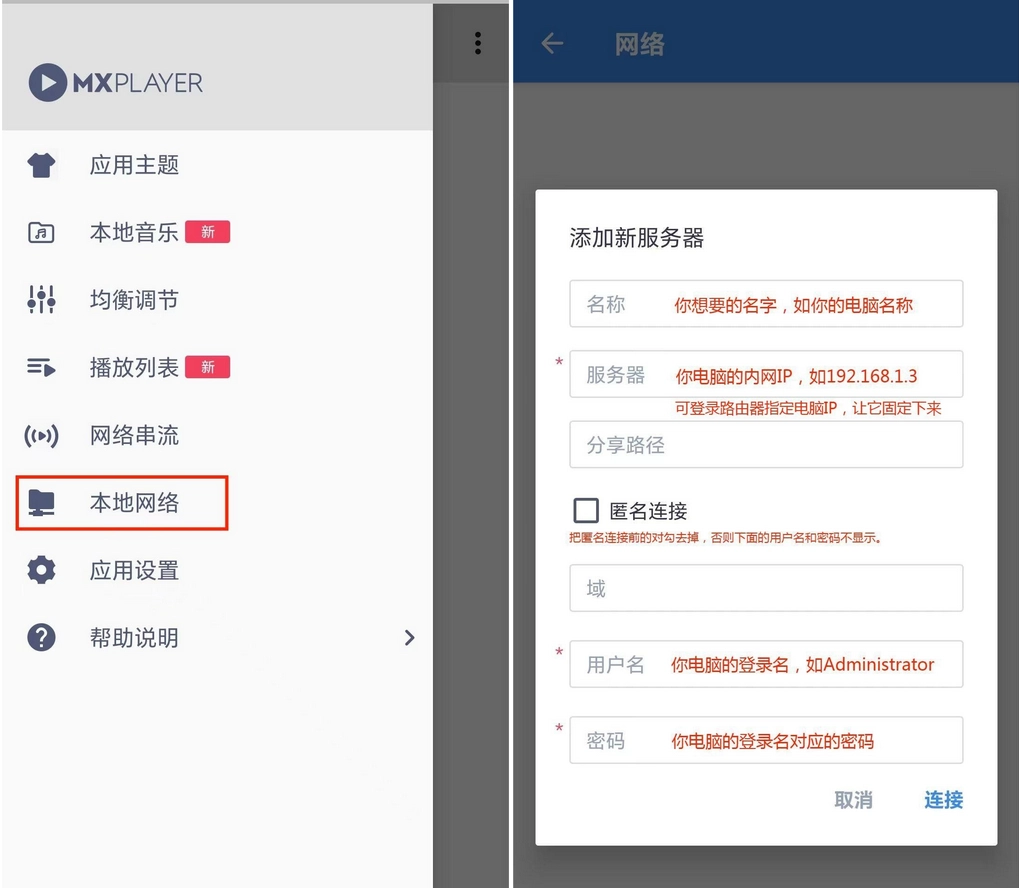The height and width of the screenshot is (888, 1019).
Task: Open the three-dot overflow menu
Action: pyautogui.click(x=478, y=43)
